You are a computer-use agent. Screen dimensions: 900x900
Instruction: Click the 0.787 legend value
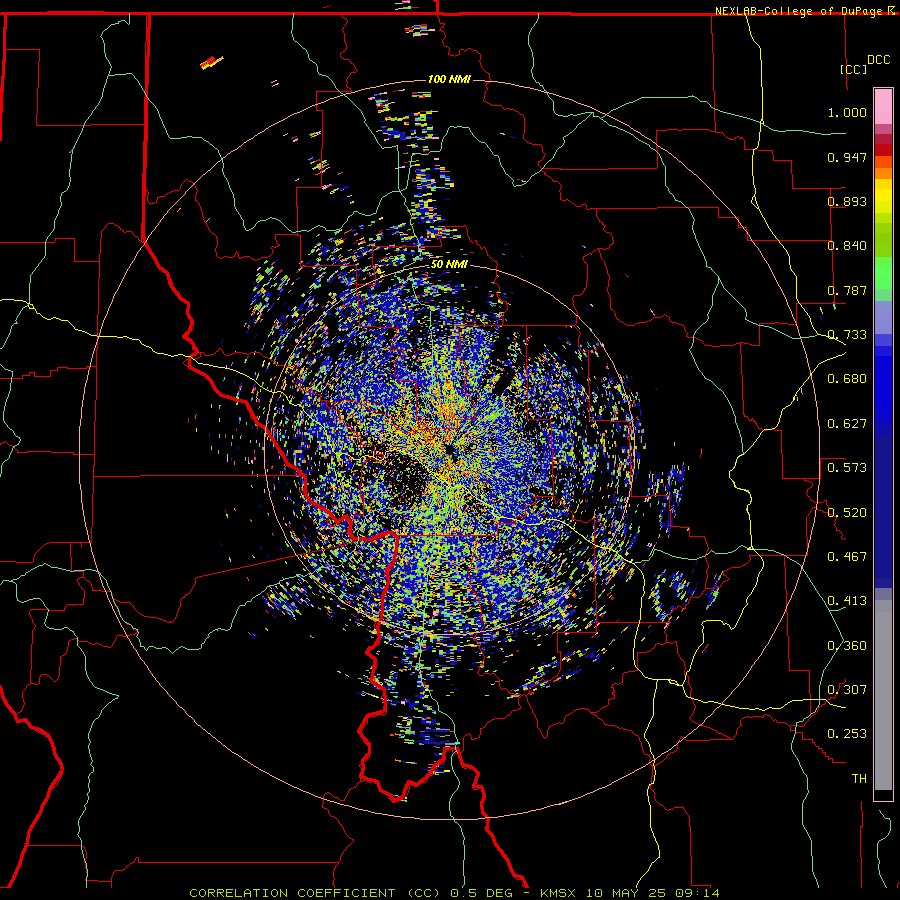[x=847, y=290]
